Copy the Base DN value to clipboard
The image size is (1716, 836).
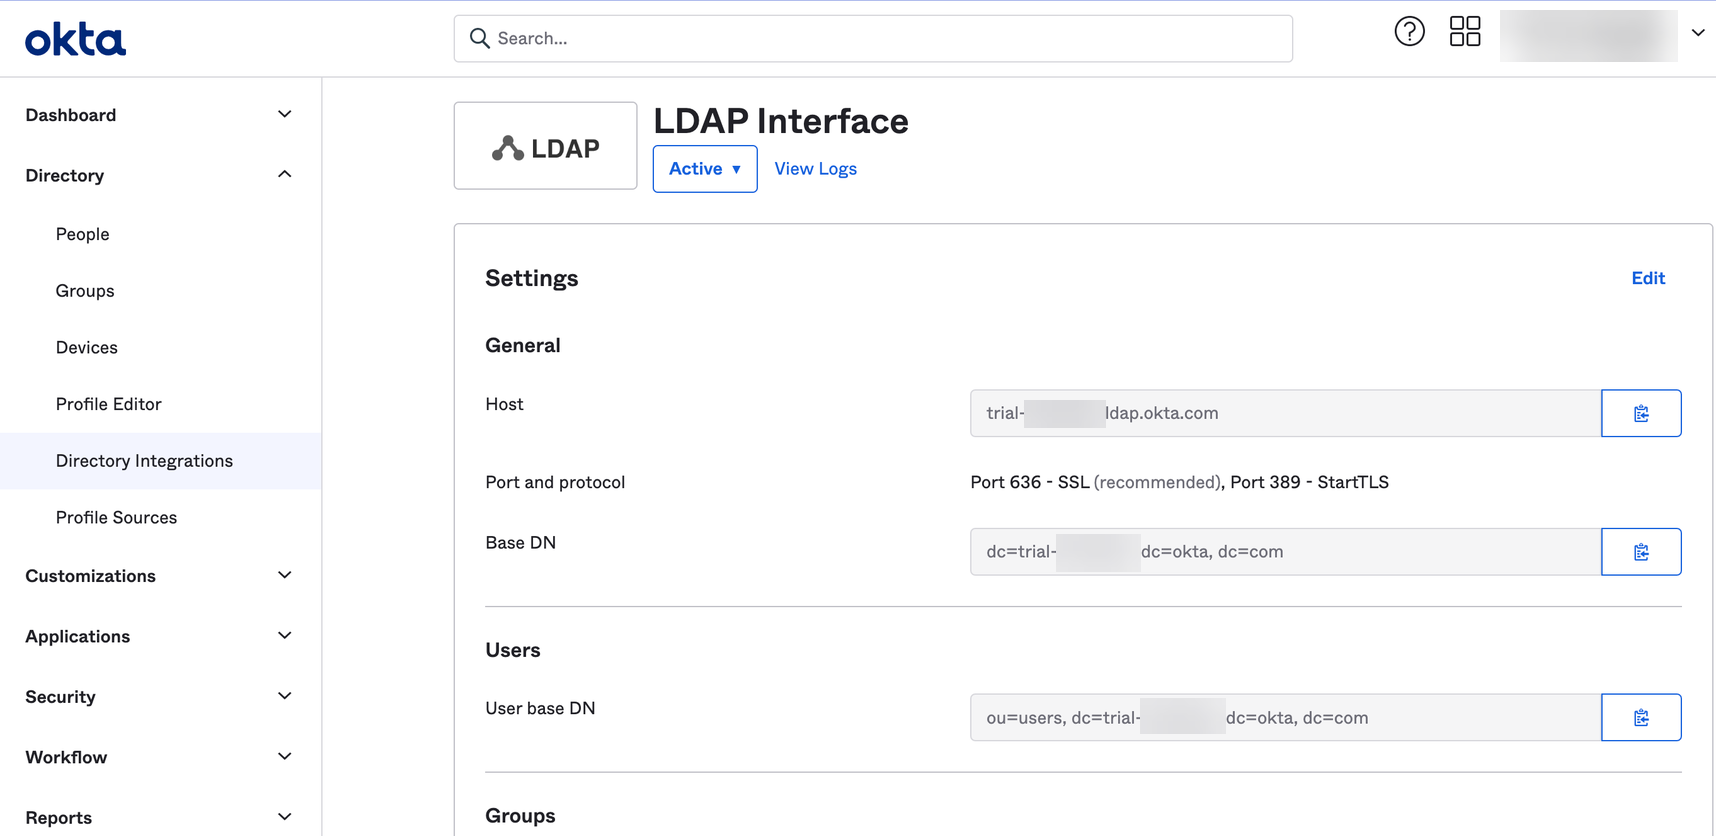pos(1641,552)
